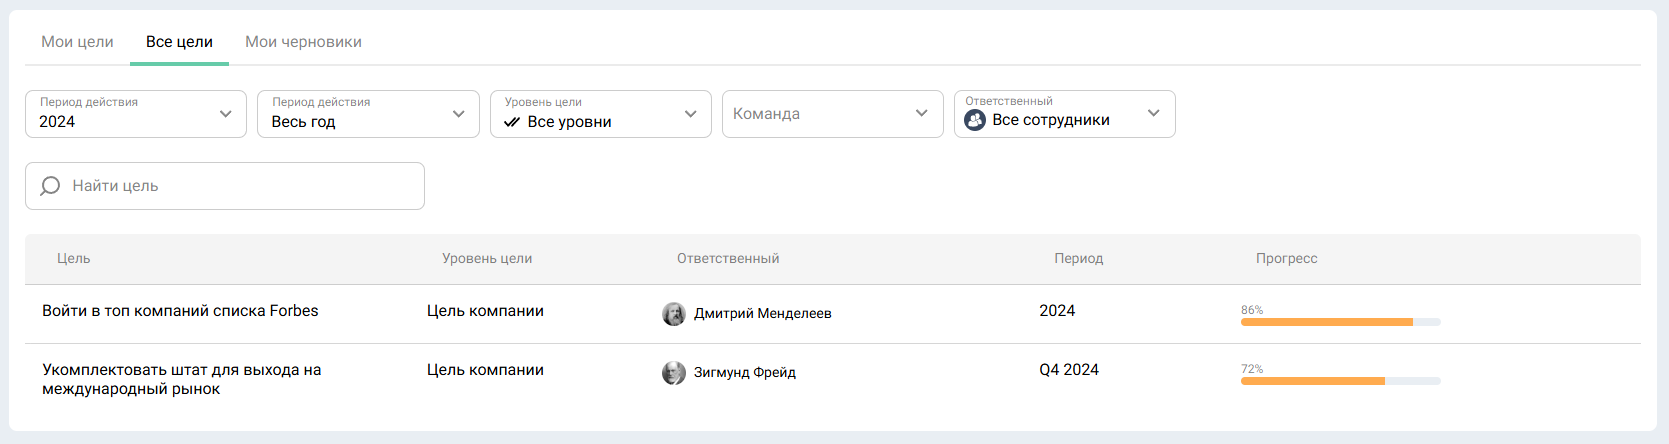This screenshot has width=1669, height=444.
Task: Focus the Найти цель search field
Action: [240, 186]
